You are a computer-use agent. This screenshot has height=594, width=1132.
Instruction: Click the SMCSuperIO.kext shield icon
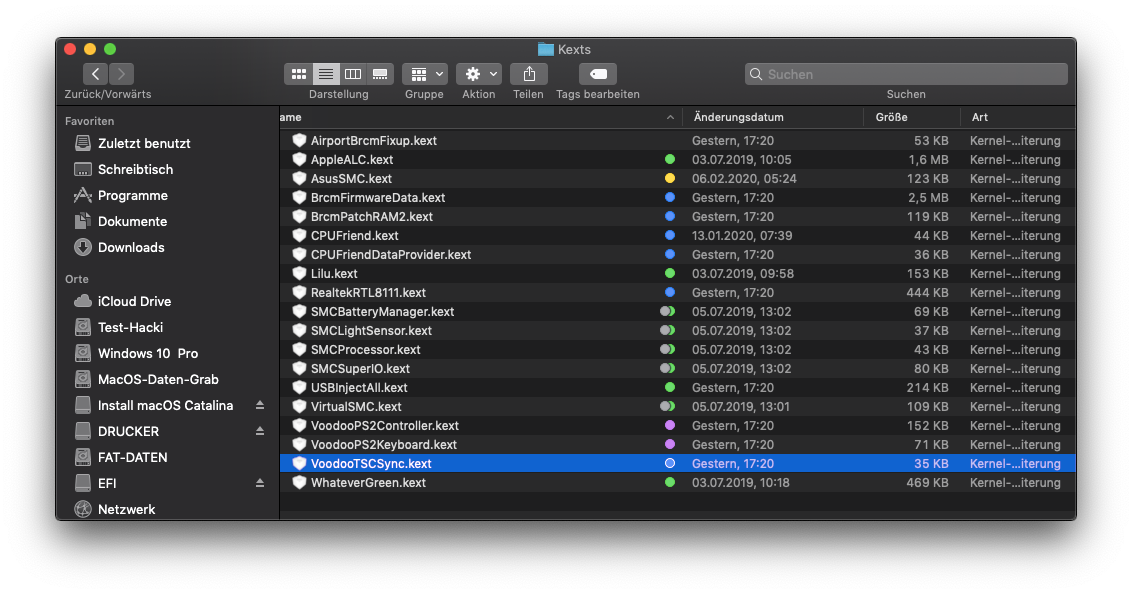click(299, 368)
